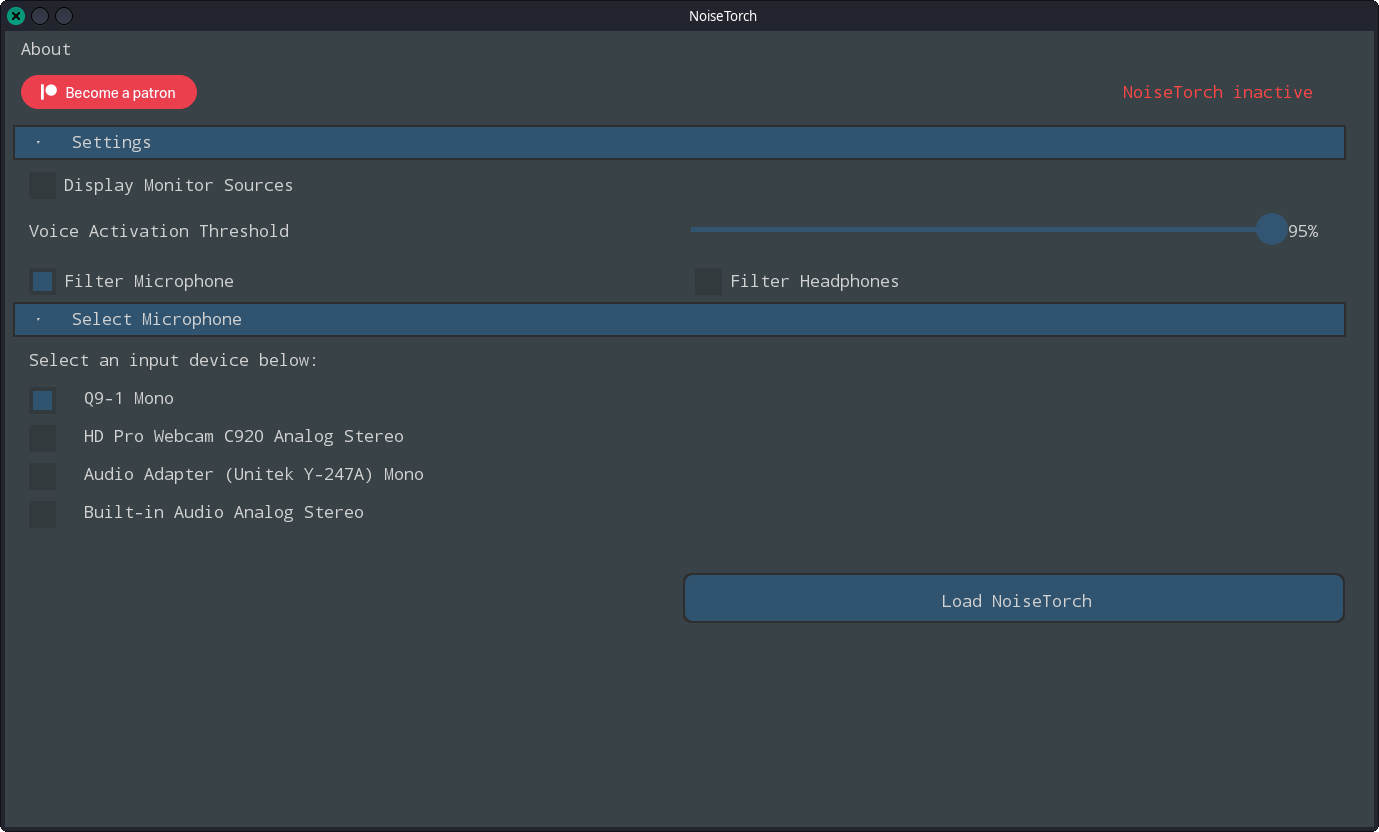1379x832 pixels.
Task: Click the Voice Activation Threshold slider handle
Action: [x=1271, y=229]
